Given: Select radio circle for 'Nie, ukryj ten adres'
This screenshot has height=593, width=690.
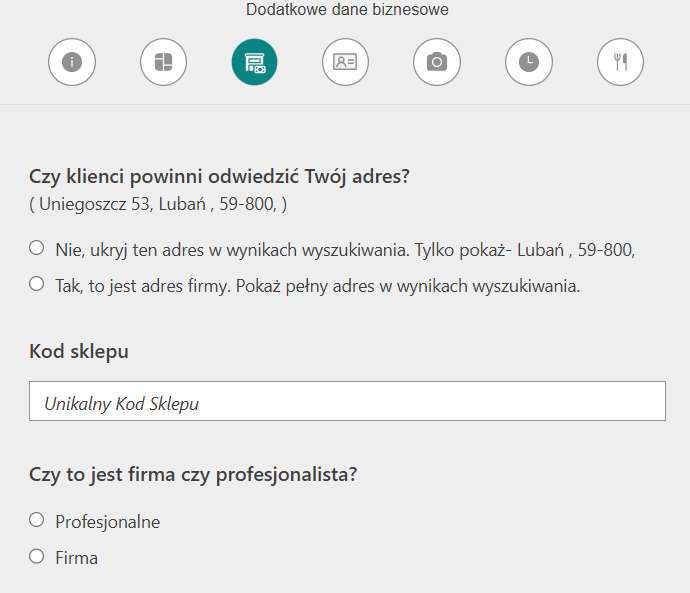Looking at the screenshot, I should tap(37, 248).
